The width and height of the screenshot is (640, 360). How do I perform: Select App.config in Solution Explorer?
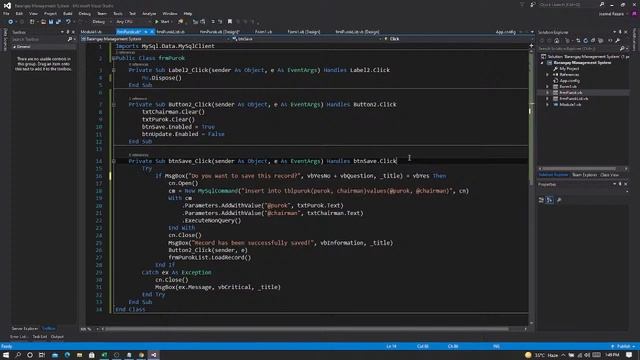[569, 81]
